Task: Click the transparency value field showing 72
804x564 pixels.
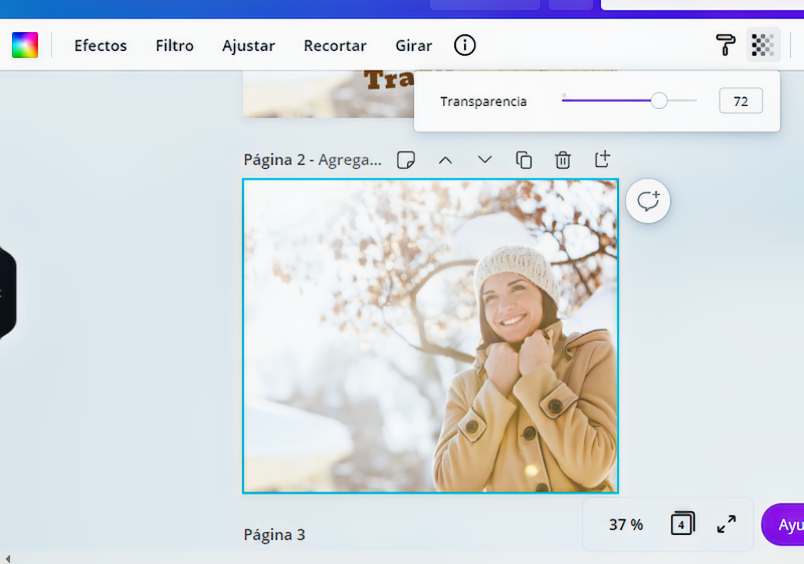Action: (740, 101)
